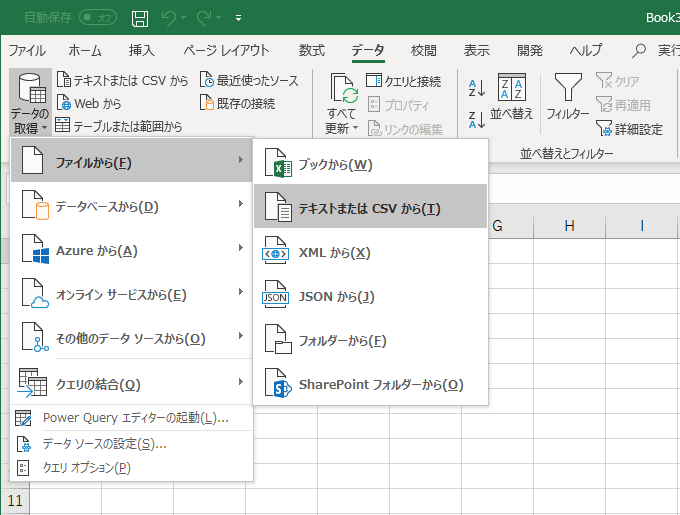
Task: Open the Redo history dropdown arrow
Action: click(219, 18)
